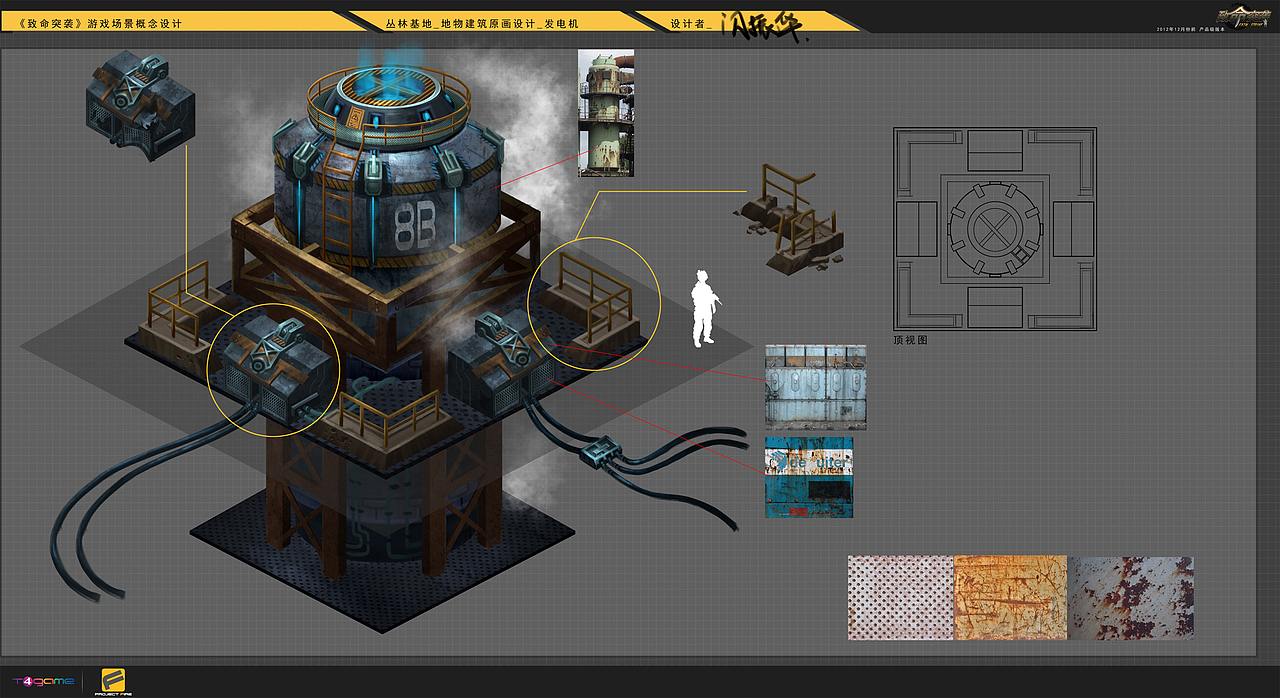This screenshot has height=698, width=1280.
Task: Open the top-view floor plan drawing
Action: click(994, 229)
